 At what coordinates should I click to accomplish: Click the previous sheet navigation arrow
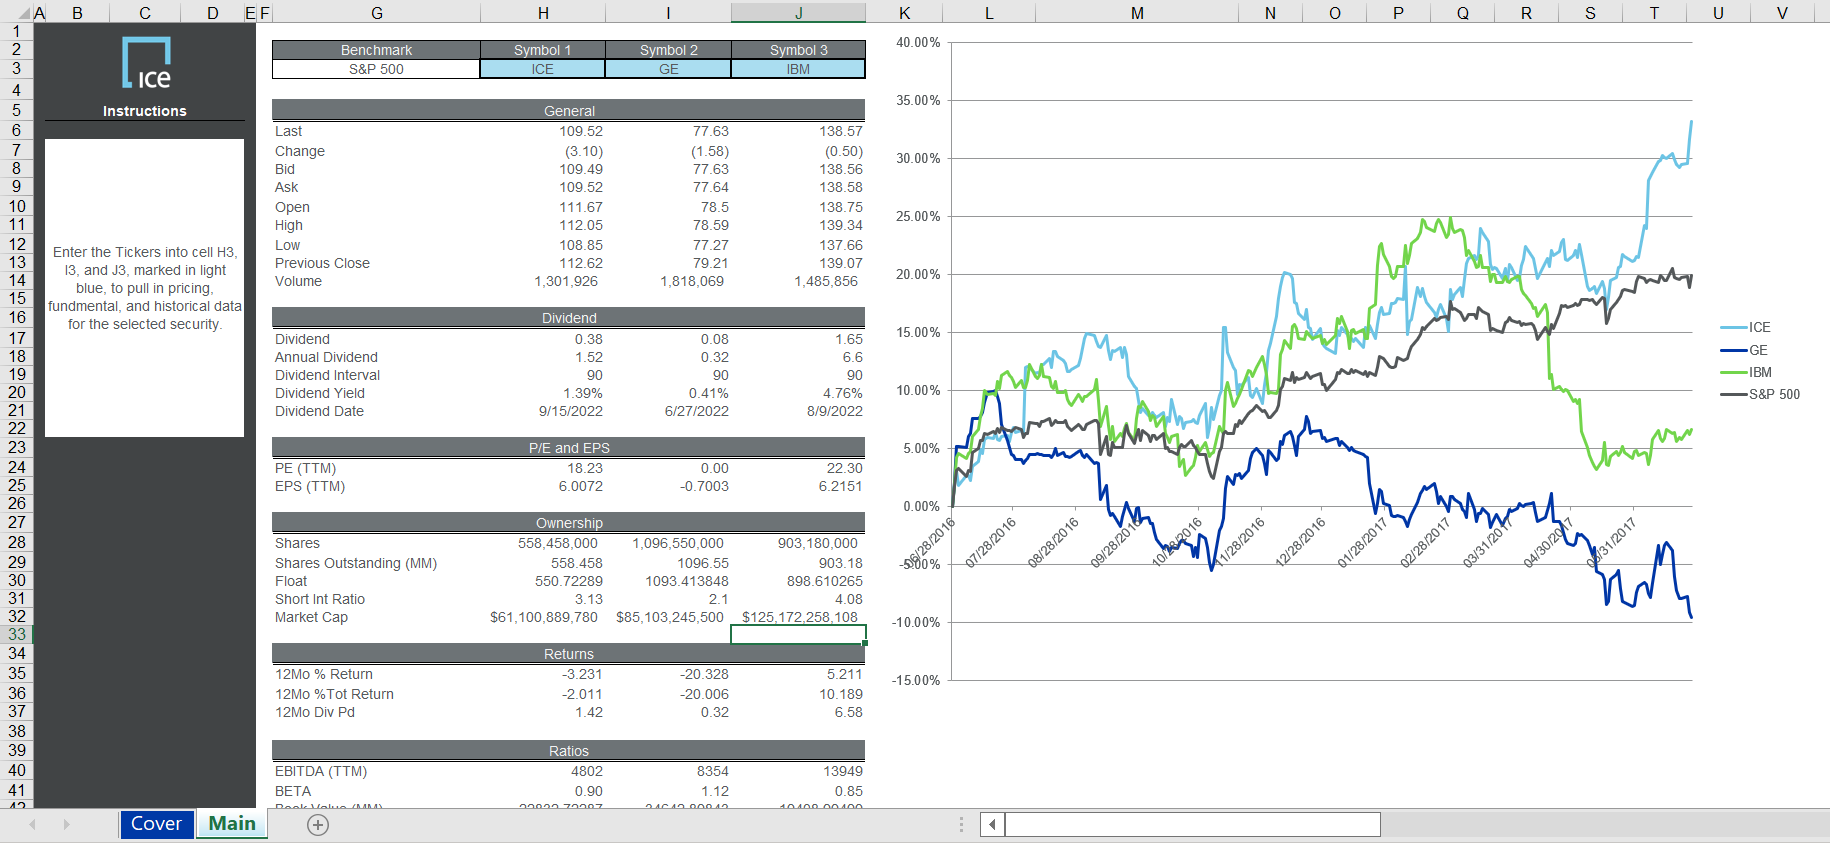[33, 825]
